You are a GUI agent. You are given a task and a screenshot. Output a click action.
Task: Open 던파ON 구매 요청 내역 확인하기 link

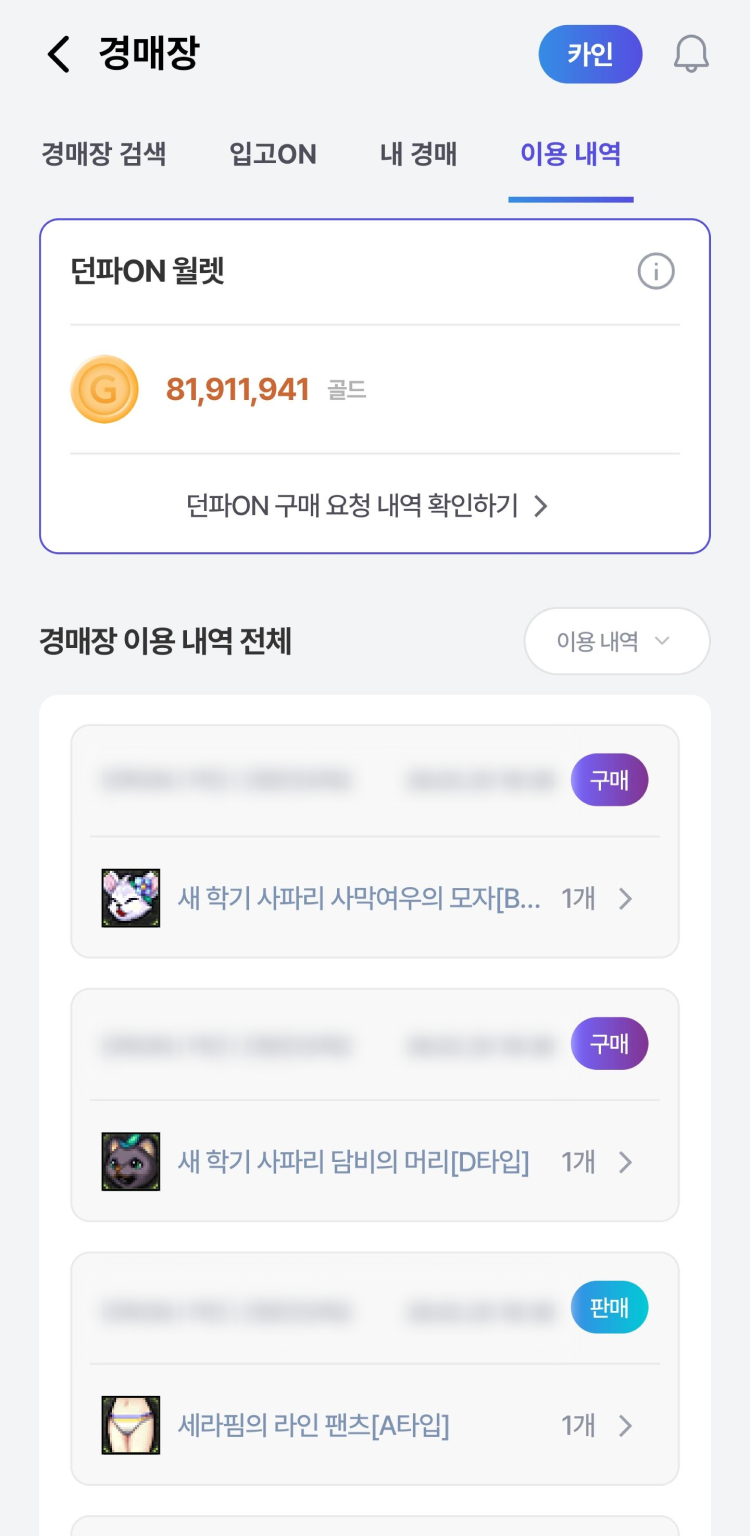coord(368,506)
